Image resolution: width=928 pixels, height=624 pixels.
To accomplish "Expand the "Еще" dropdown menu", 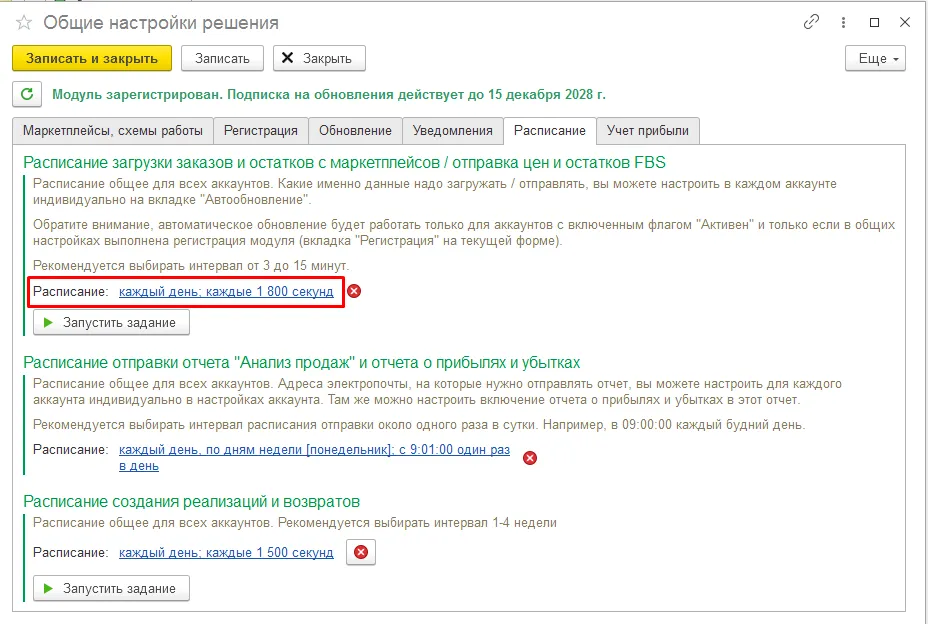I will tap(875, 59).
